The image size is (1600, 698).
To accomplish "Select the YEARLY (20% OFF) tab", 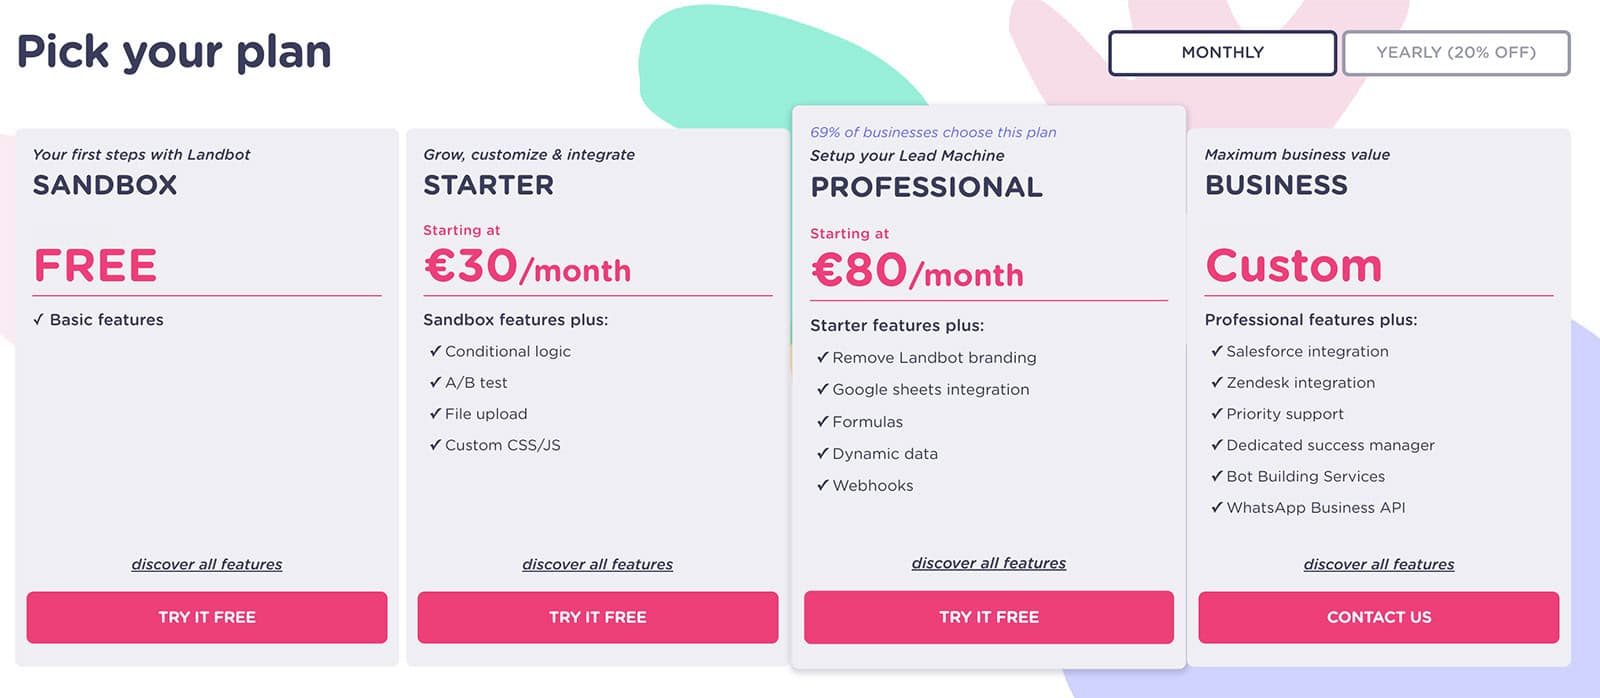I will tap(1456, 53).
